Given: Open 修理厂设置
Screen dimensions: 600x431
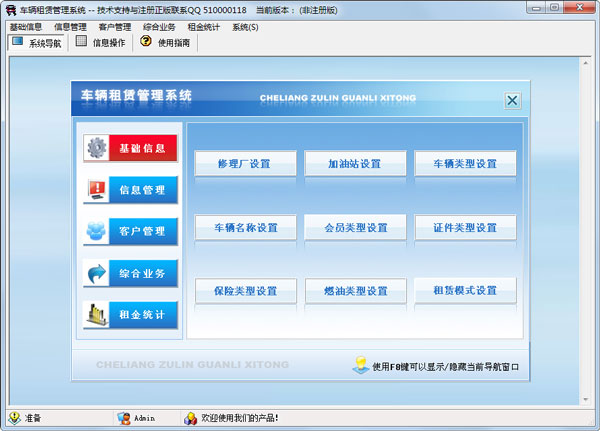Looking at the screenshot, I should [x=245, y=163].
